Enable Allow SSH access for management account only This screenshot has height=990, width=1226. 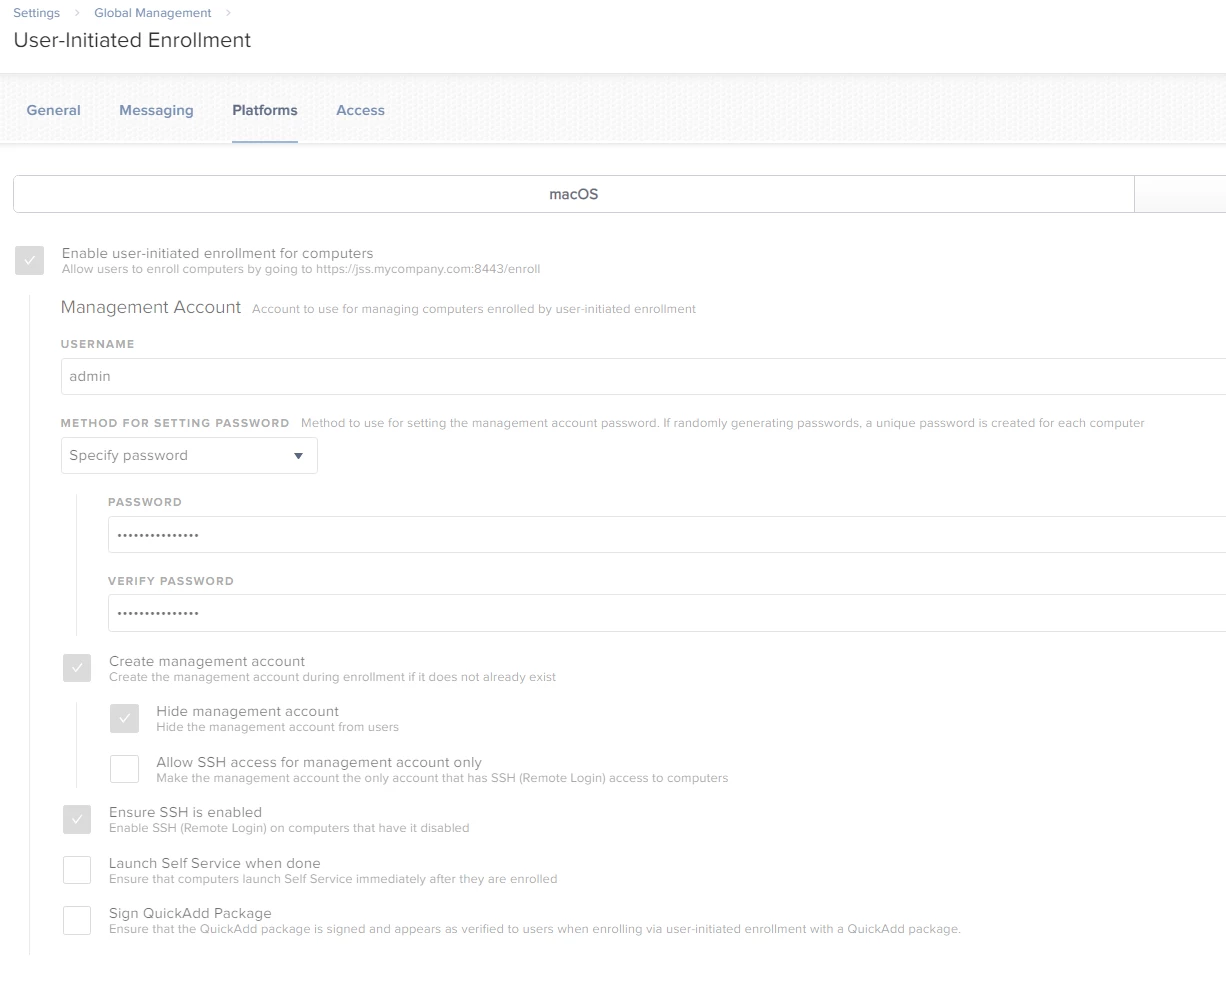(x=124, y=769)
